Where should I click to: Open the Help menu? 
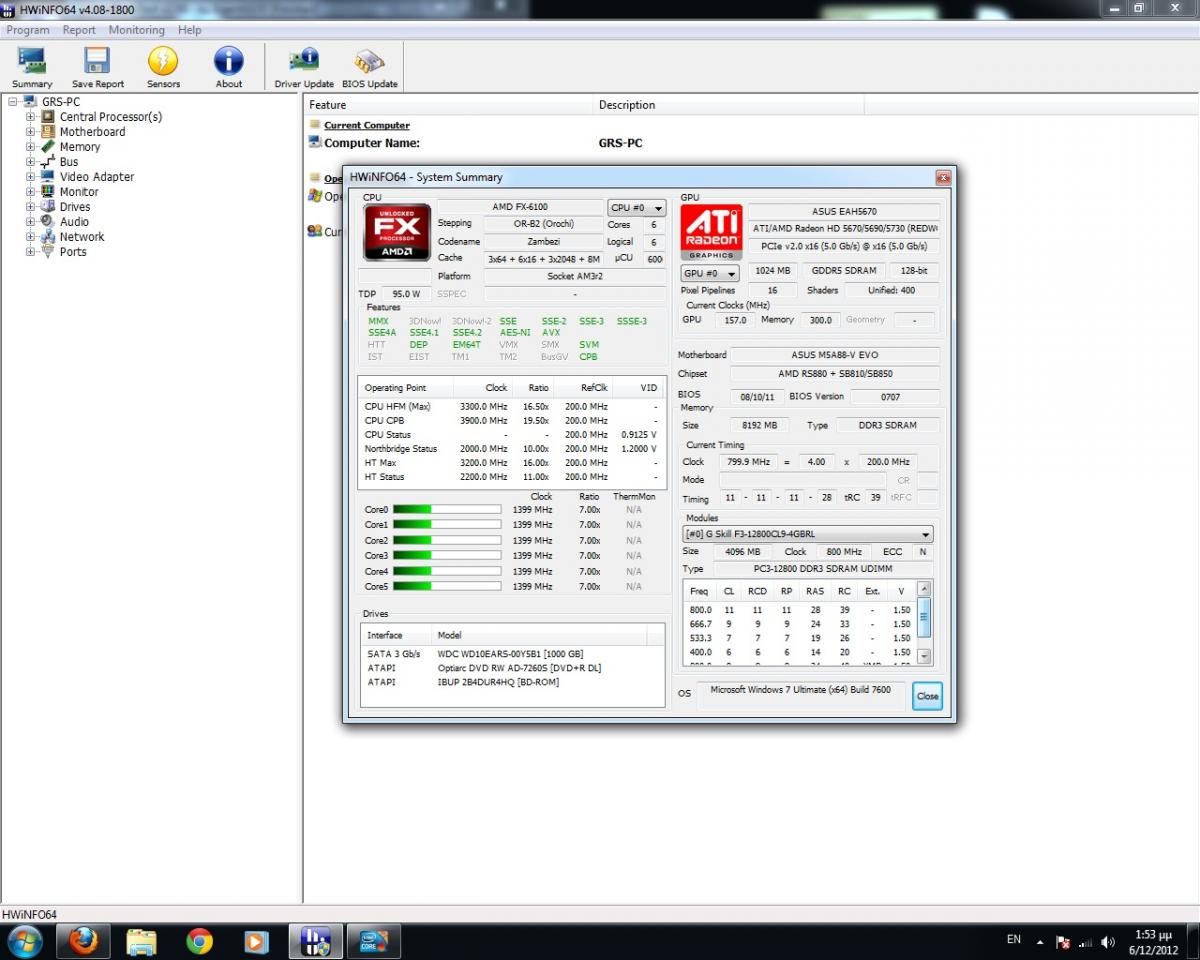190,30
